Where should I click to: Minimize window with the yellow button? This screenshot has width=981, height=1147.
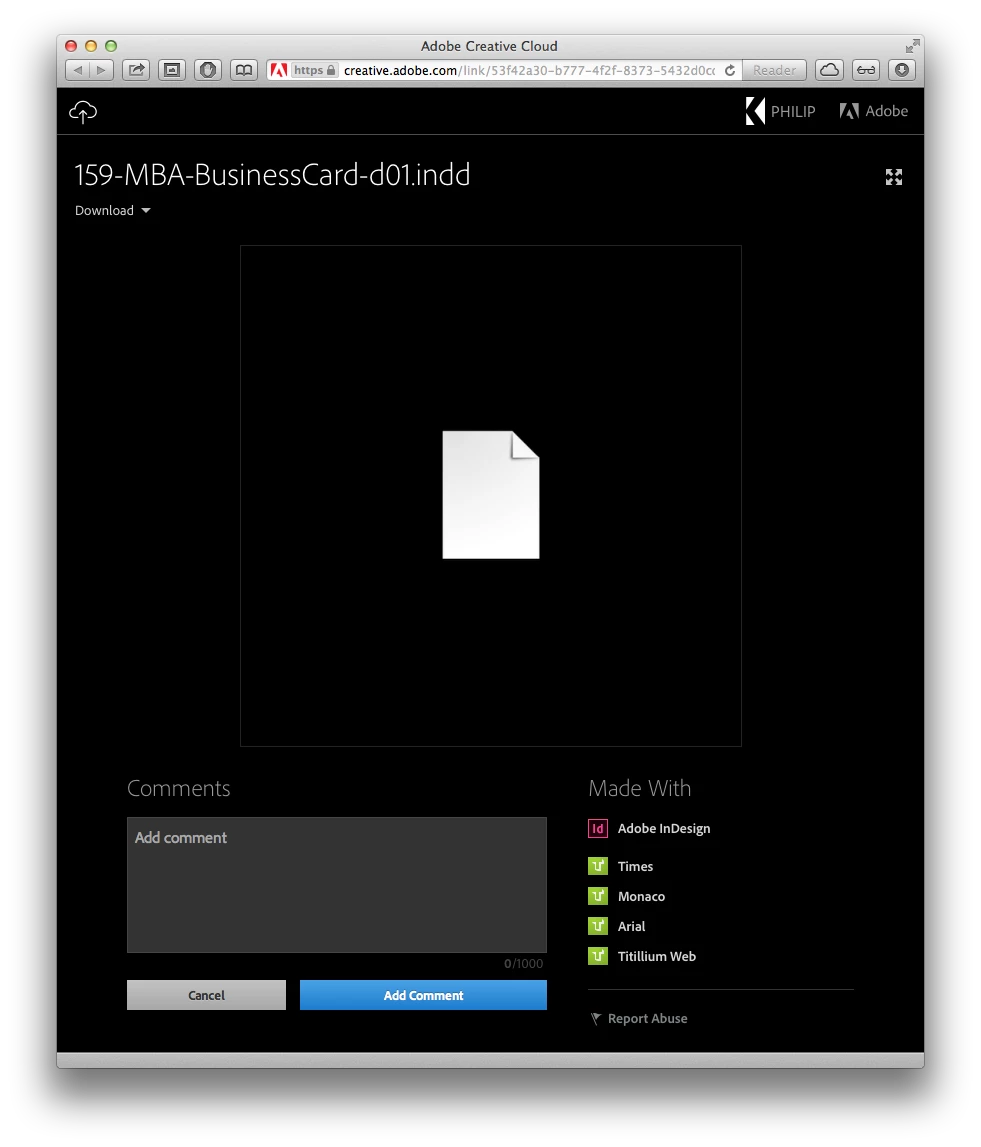tap(91, 46)
